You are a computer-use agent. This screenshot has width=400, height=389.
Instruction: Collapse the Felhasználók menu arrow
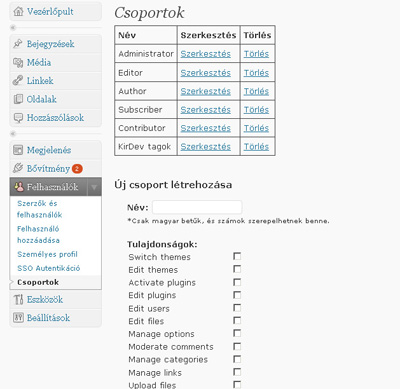(94, 187)
